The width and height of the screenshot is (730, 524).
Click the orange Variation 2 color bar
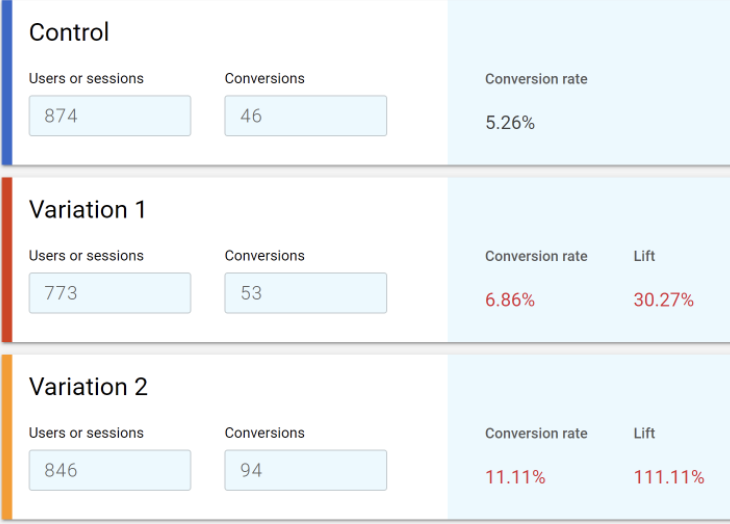pos(7,437)
